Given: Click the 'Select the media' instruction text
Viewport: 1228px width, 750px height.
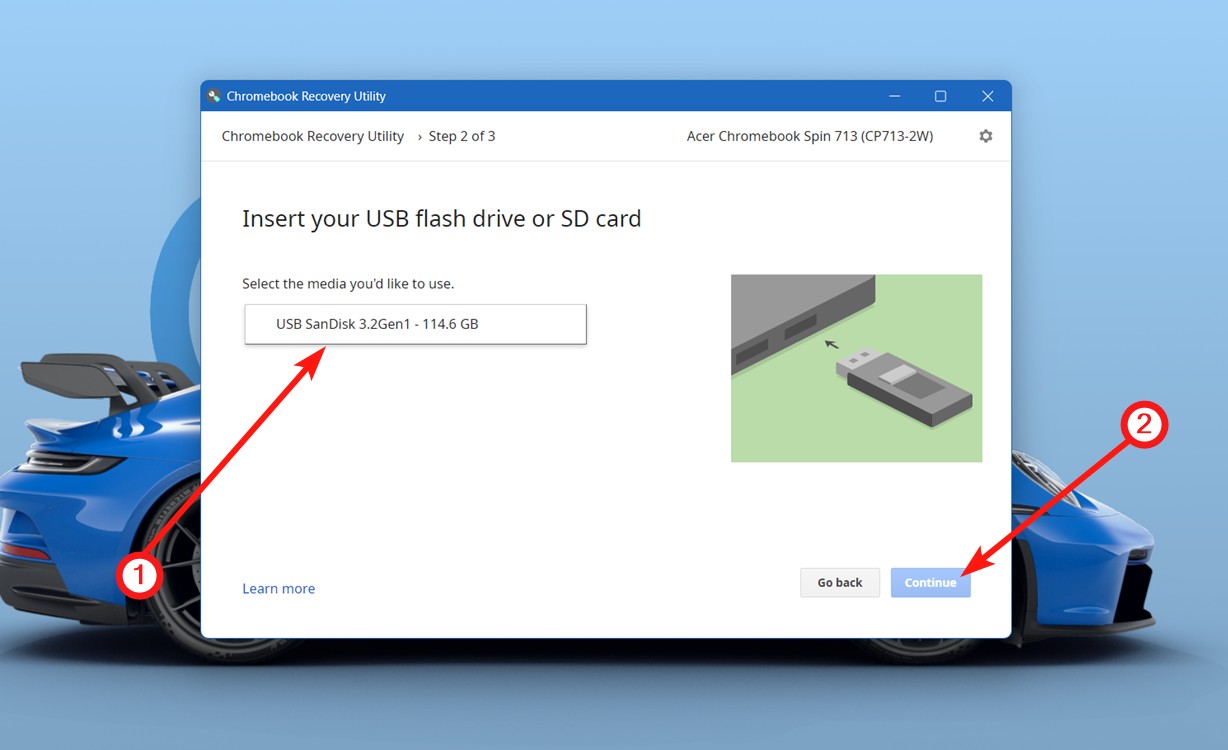Looking at the screenshot, I should pos(348,283).
